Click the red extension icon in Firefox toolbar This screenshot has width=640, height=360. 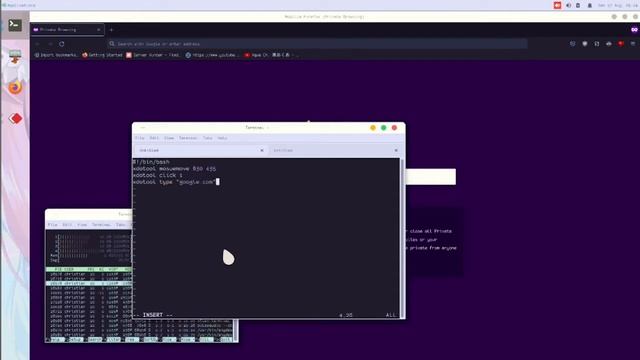tap(621, 44)
